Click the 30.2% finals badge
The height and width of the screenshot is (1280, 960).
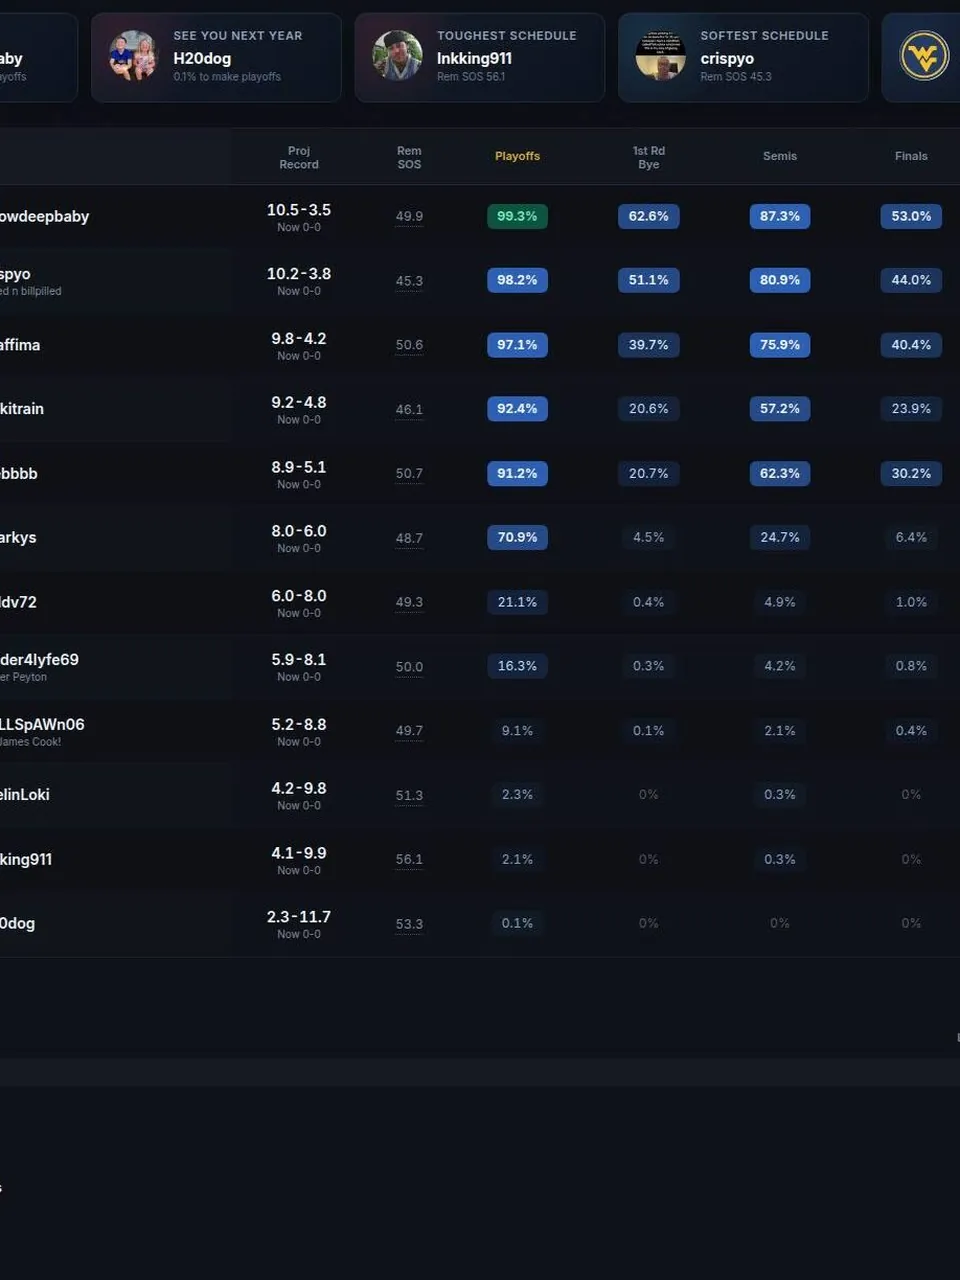[x=911, y=473]
